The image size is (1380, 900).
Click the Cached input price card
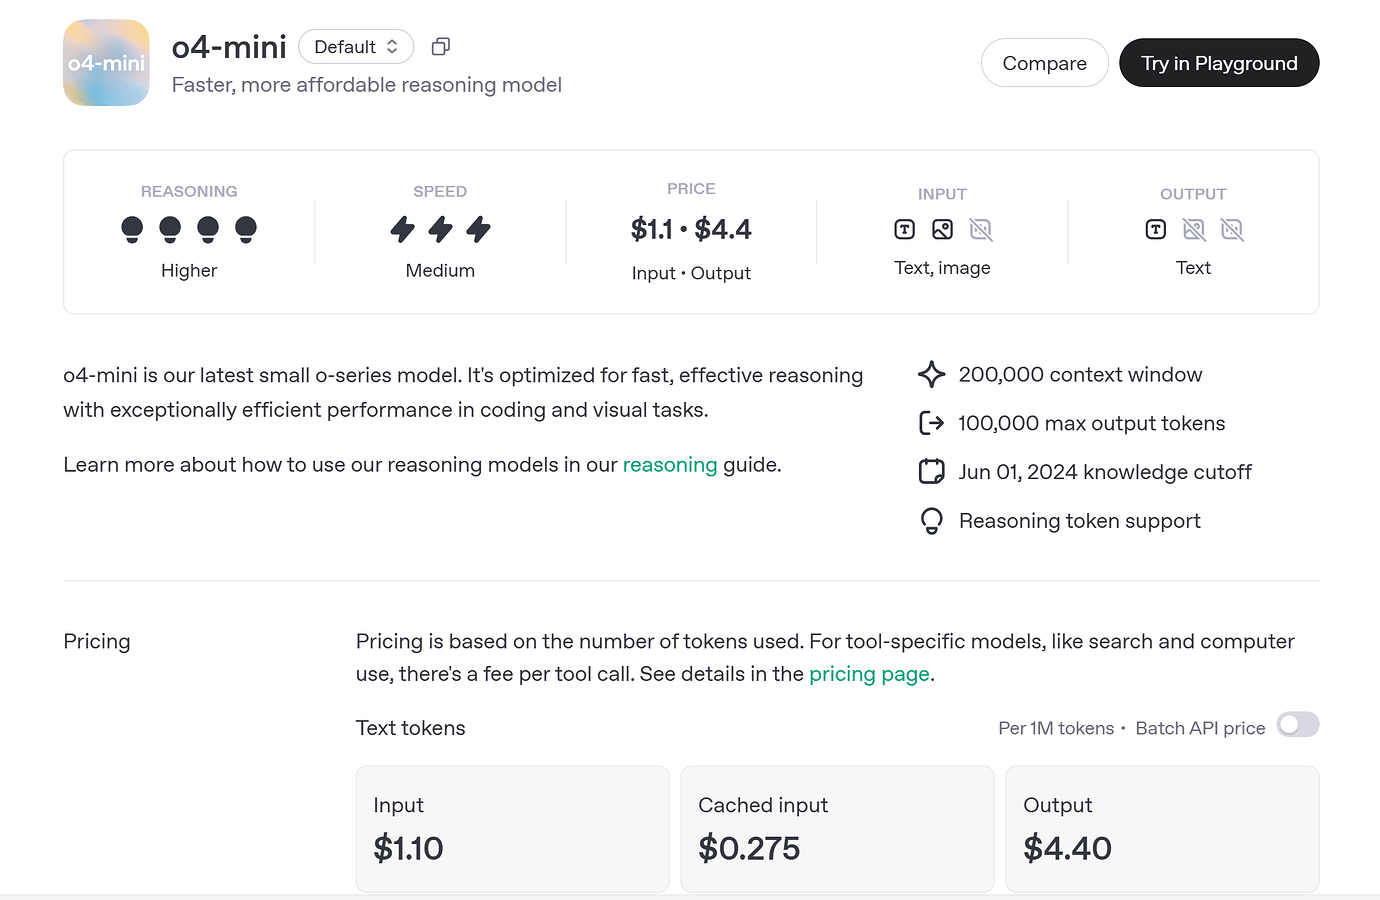point(837,829)
